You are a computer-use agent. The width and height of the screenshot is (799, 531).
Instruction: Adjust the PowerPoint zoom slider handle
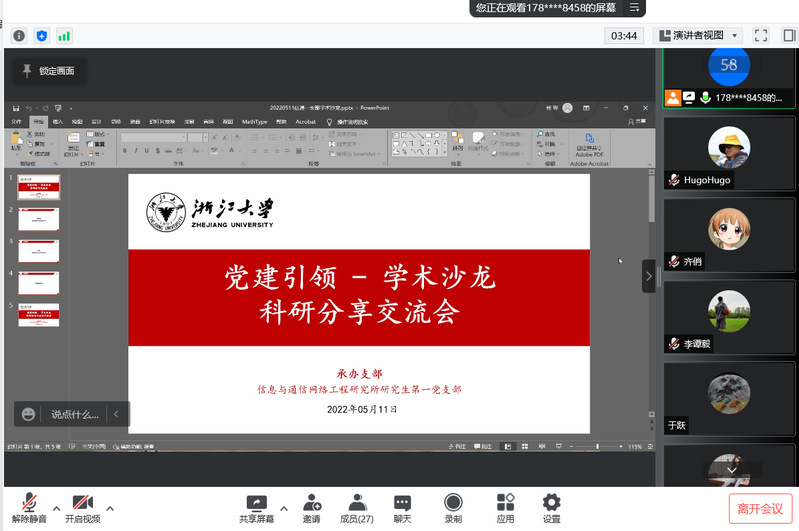click(597, 446)
